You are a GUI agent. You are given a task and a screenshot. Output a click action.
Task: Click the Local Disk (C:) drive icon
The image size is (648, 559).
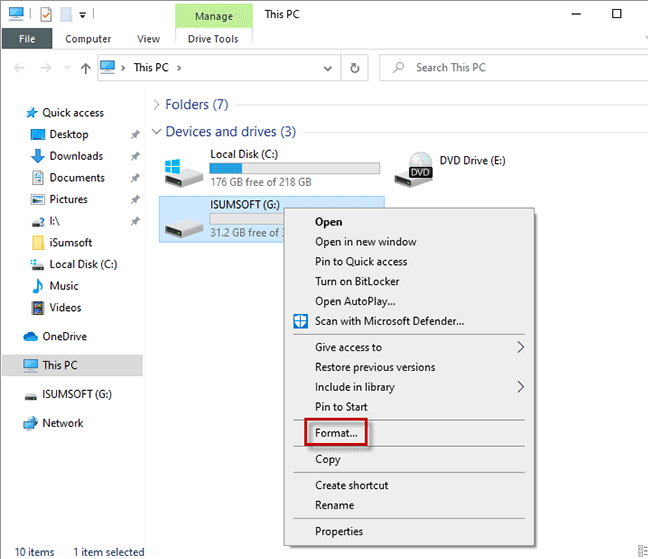click(183, 169)
